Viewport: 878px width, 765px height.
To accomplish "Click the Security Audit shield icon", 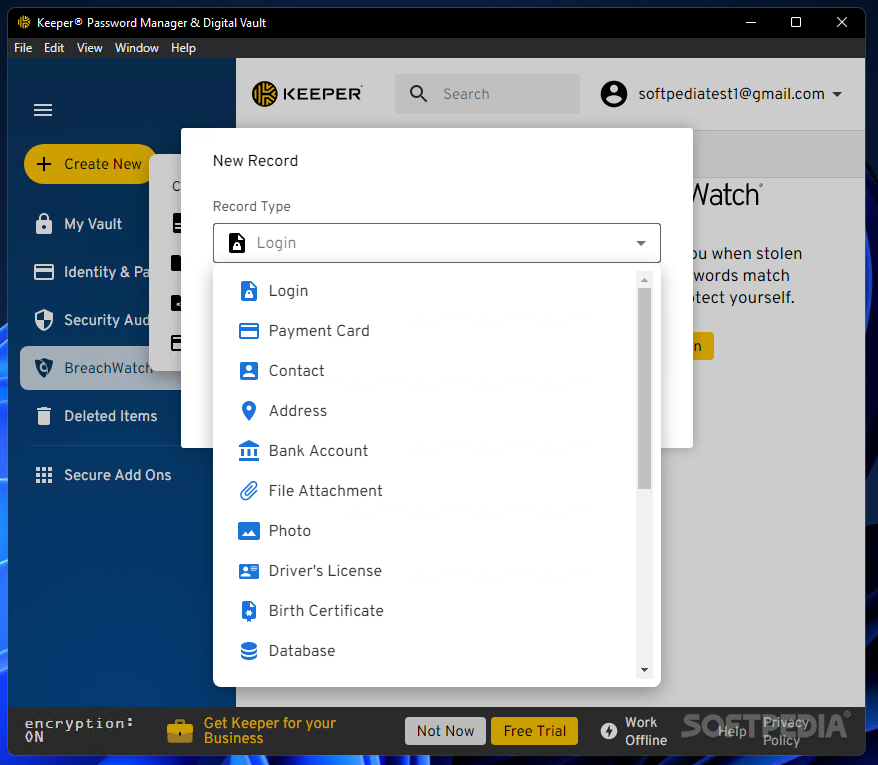I will tap(44, 320).
